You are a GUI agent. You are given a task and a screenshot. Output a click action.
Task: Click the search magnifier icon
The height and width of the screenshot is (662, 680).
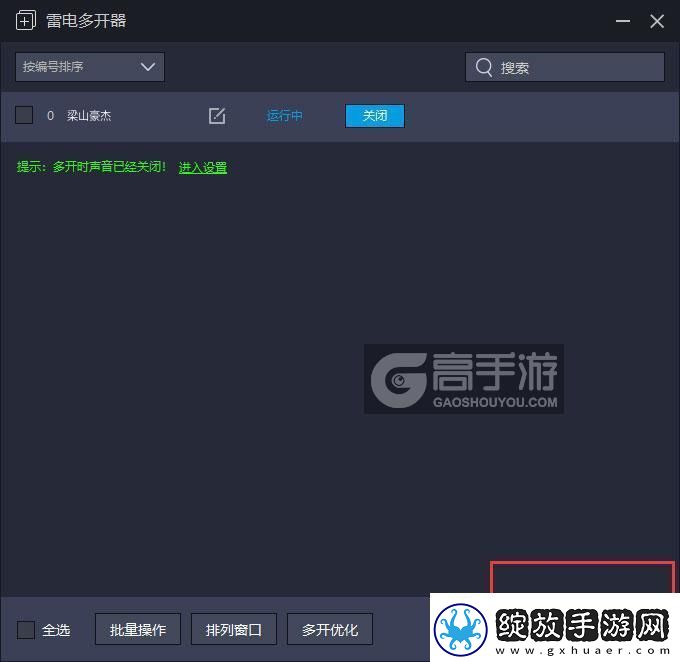(484, 67)
